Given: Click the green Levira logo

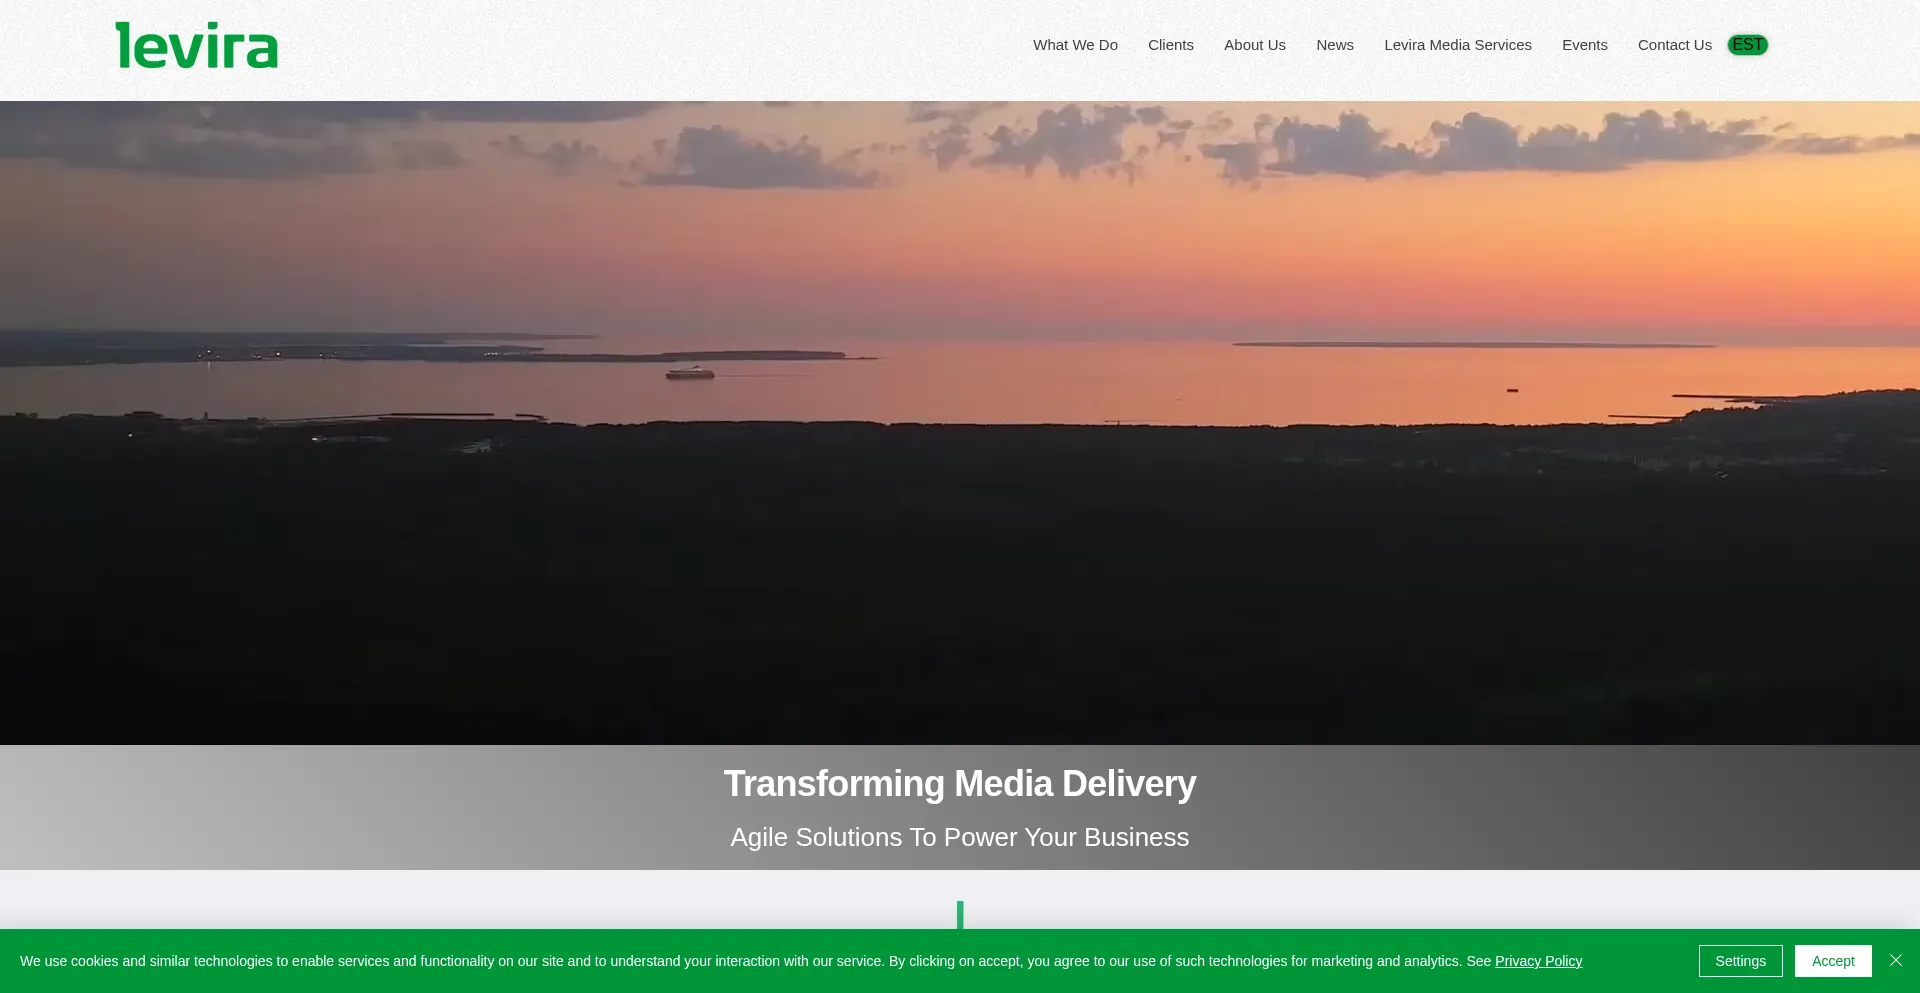Looking at the screenshot, I should pos(197,46).
